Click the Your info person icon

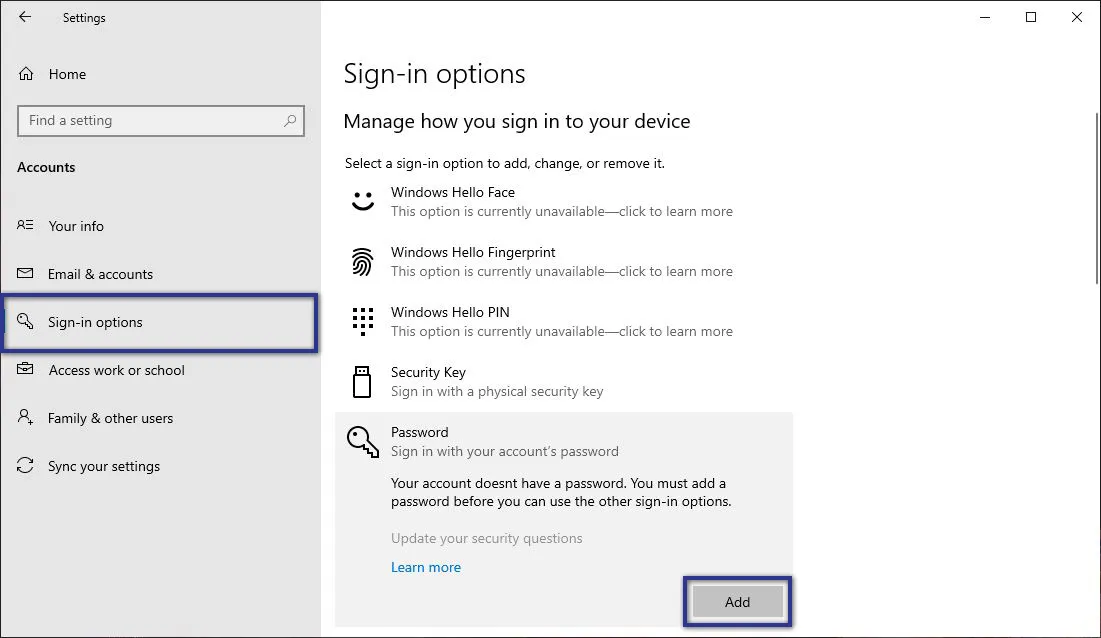point(25,225)
